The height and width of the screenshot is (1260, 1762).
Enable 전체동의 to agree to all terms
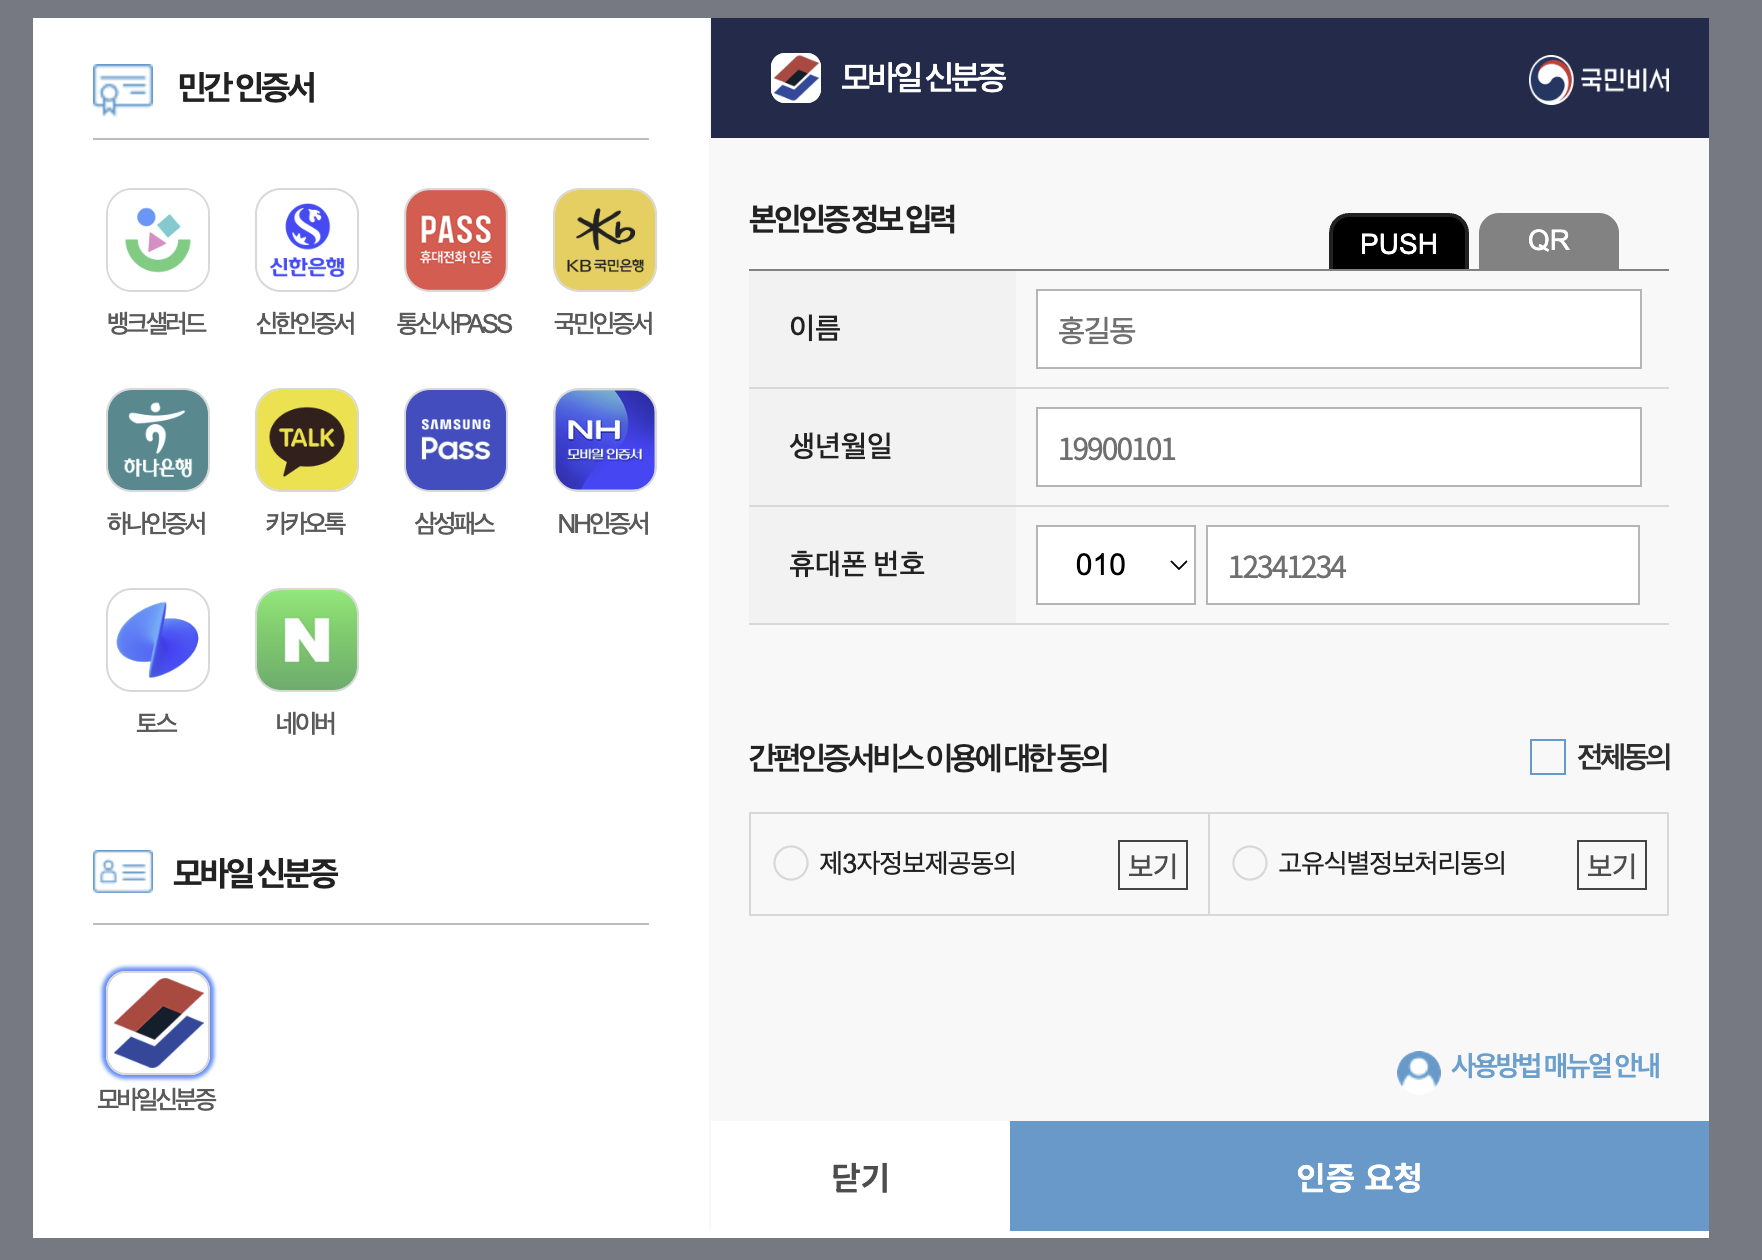pyautogui.click(x=1546, y=759)
